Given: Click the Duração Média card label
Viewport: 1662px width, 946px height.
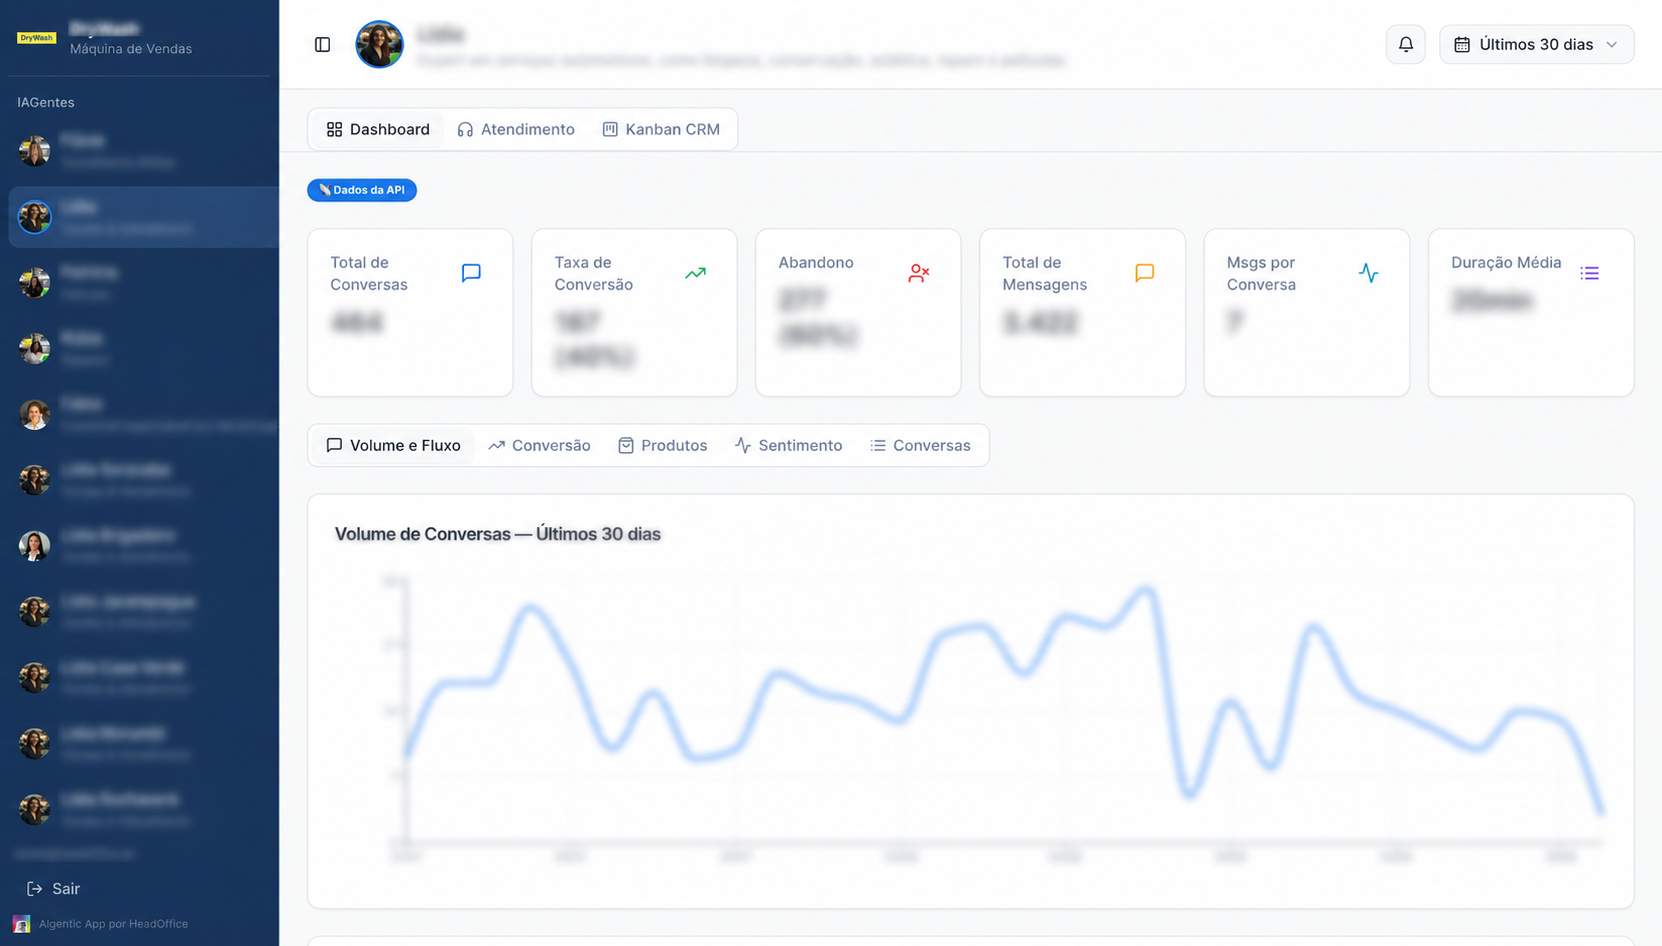Looking at the screenshot, I should point(1506,262).
